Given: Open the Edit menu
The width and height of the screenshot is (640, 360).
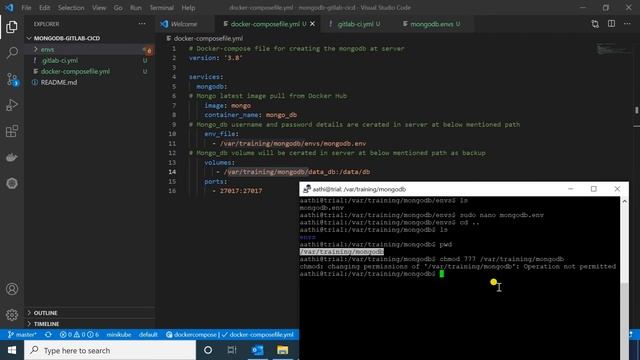Looking at the screenshot, I should pos(44,8).
